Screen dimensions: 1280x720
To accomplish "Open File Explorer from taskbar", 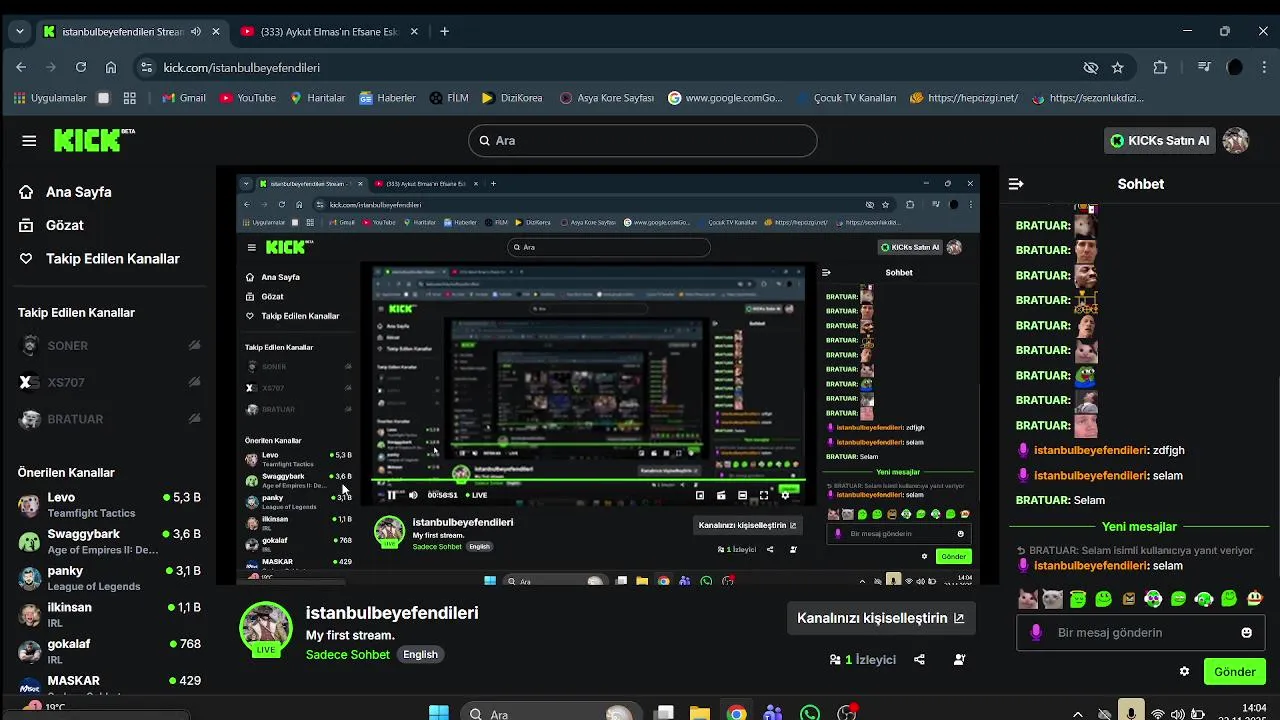I will pyautogui.click(x=700, y=714).
